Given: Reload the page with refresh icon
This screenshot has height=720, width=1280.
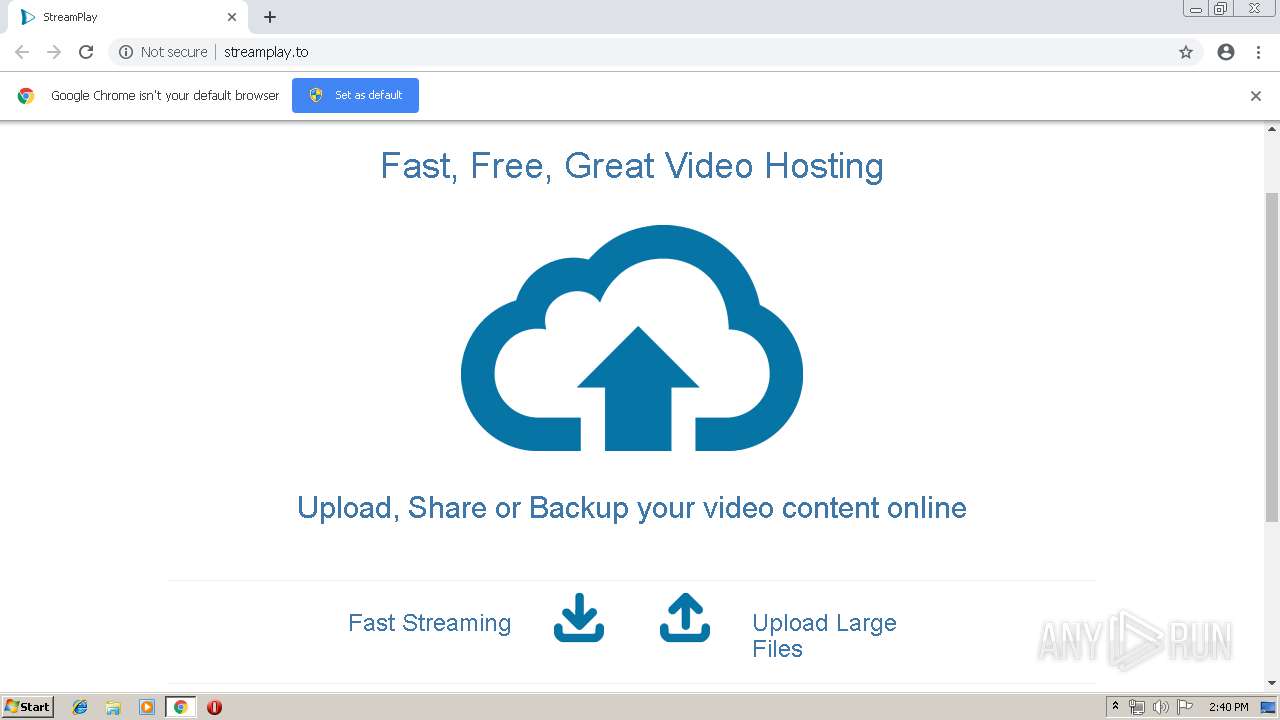Looking at the screenshot, I should [x=86, y=52].
